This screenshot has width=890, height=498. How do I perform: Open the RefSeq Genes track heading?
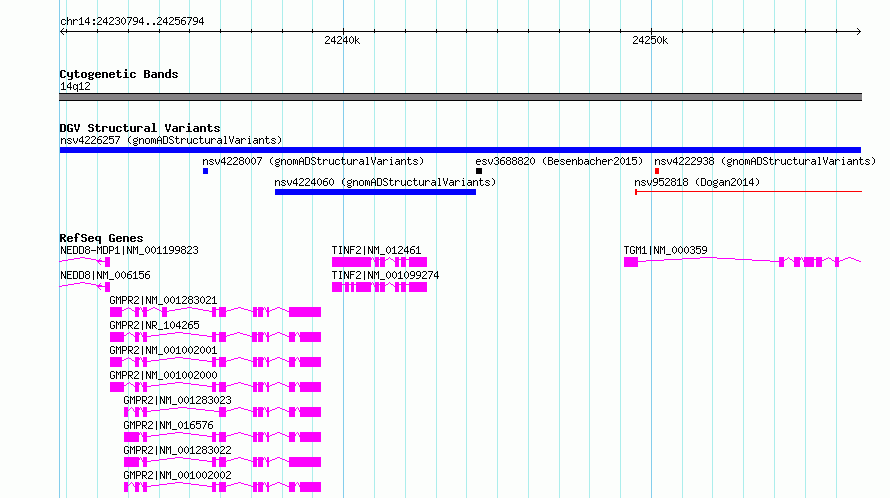pyautogui.click(x=101, y=238)
